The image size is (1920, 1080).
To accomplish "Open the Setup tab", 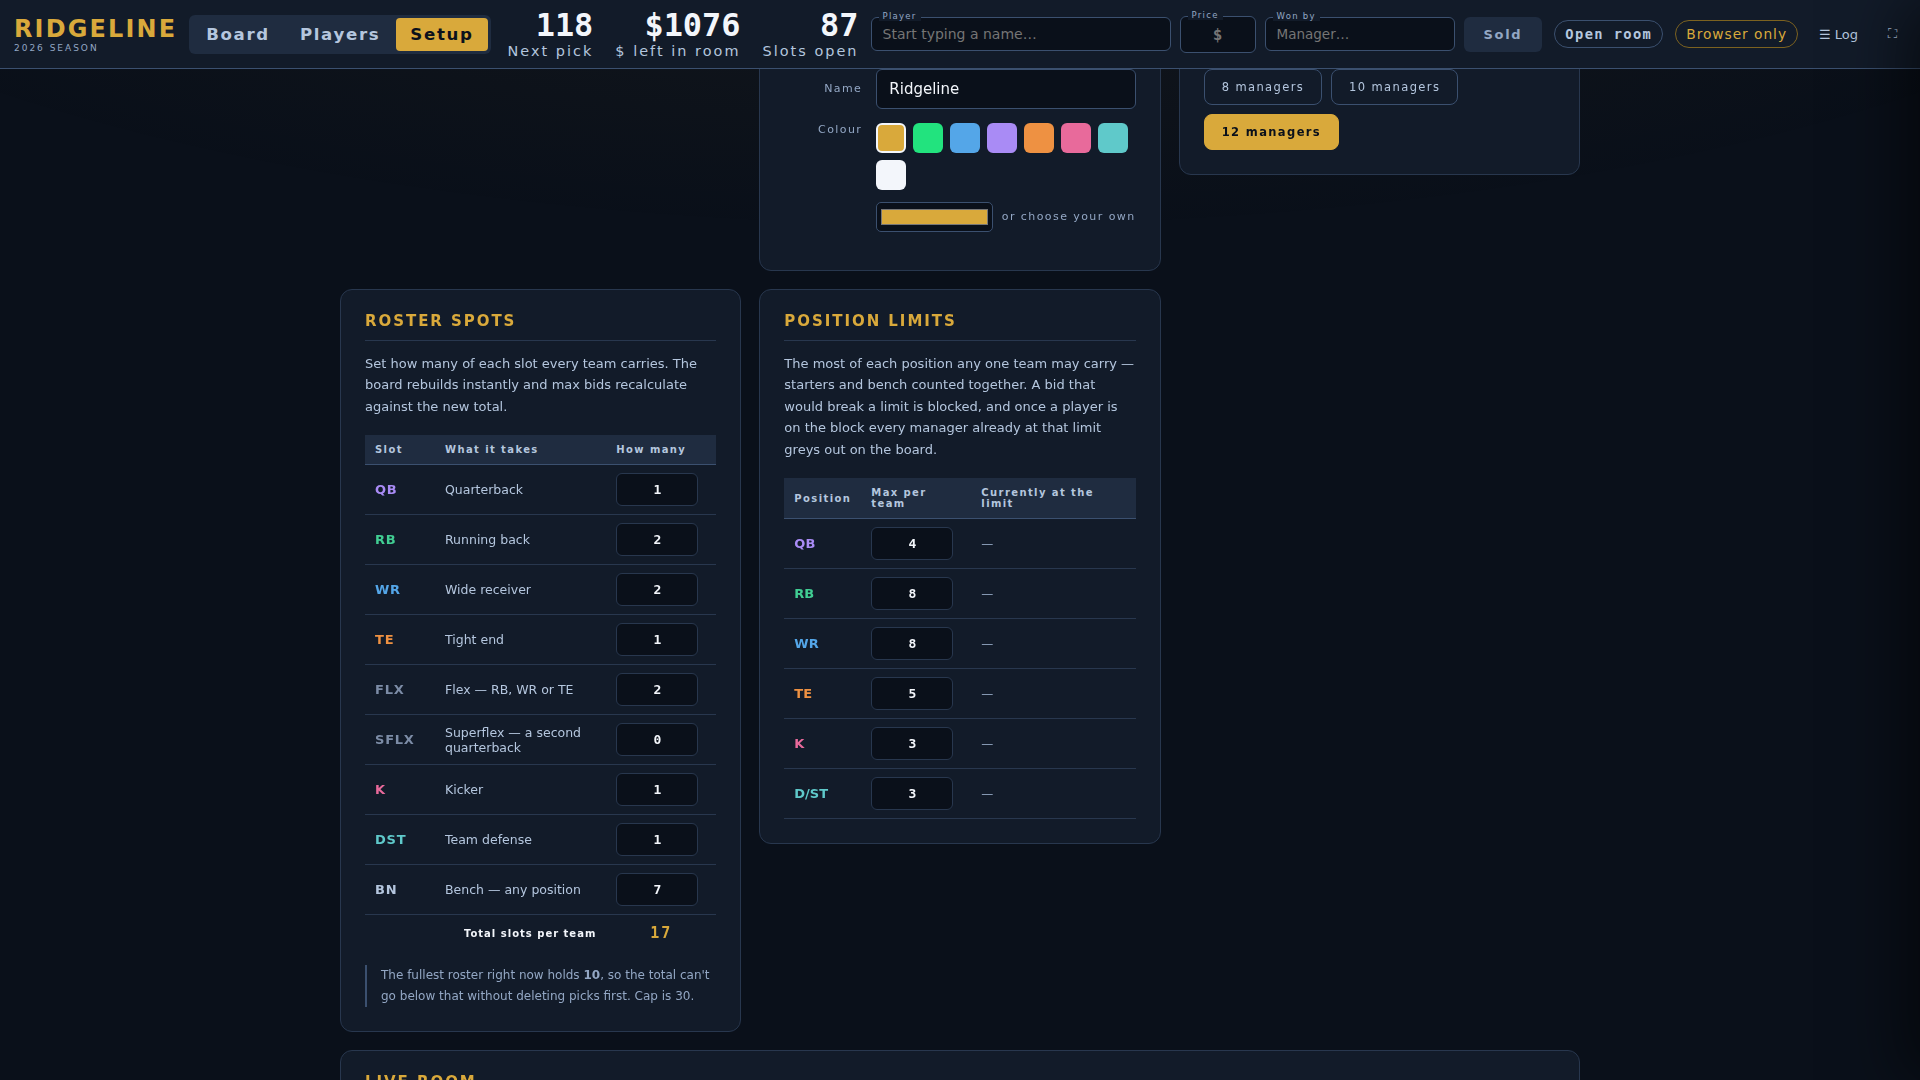I will click(442, 34).
